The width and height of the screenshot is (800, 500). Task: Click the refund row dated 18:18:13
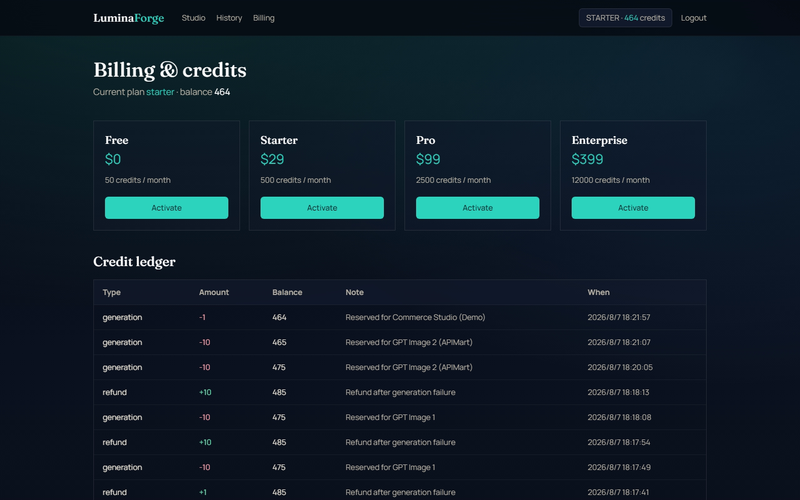click(400, 392)
